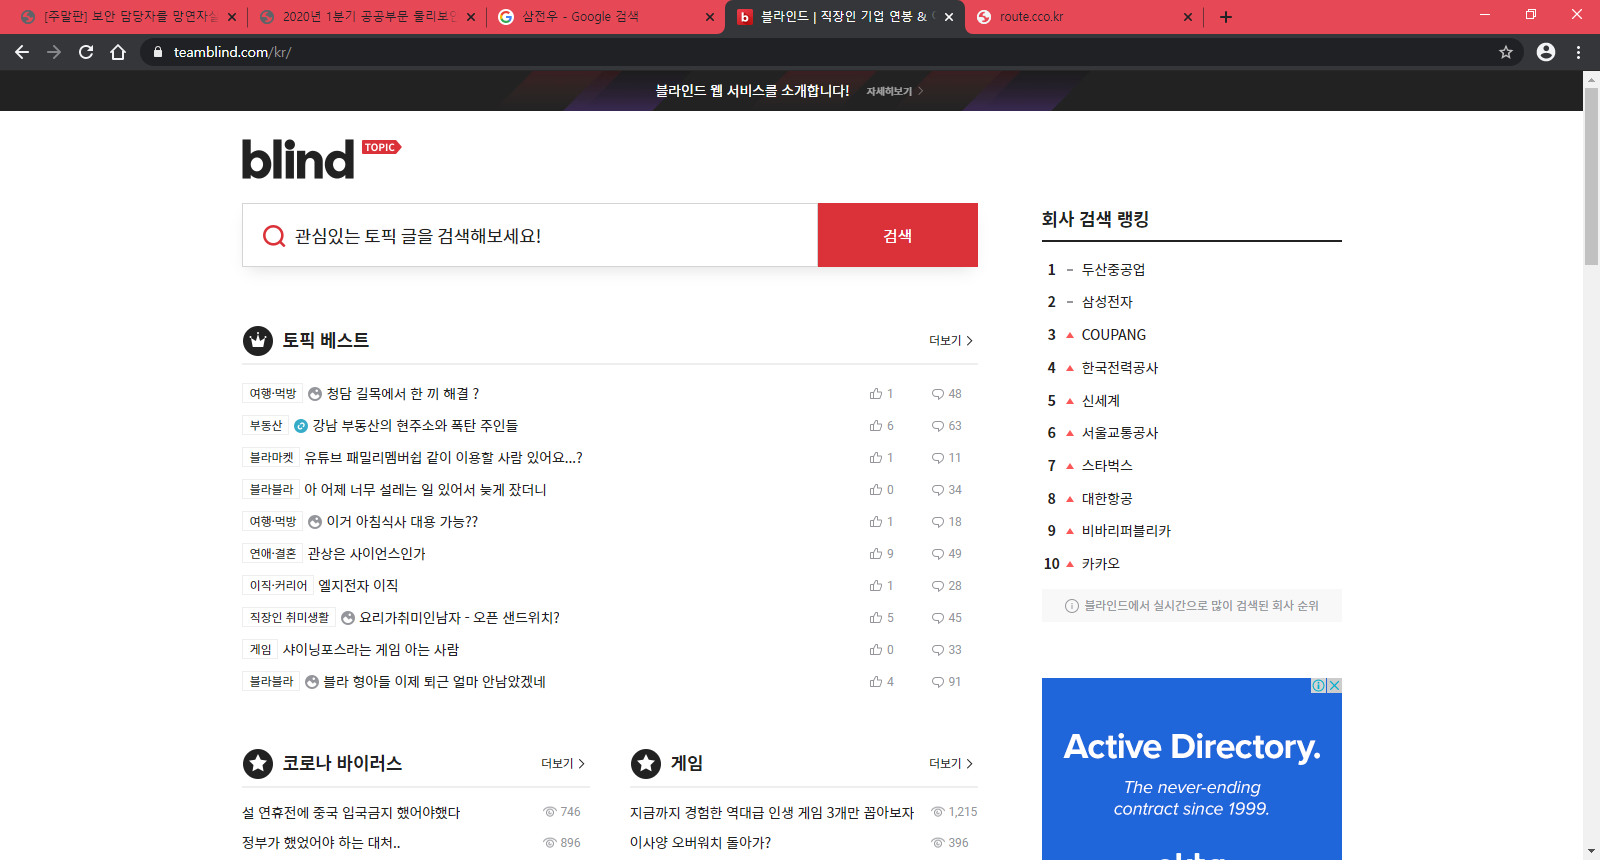This screenshot has width=1600, height=860.
Task: Open the ad info icon
Action: 1319,685
